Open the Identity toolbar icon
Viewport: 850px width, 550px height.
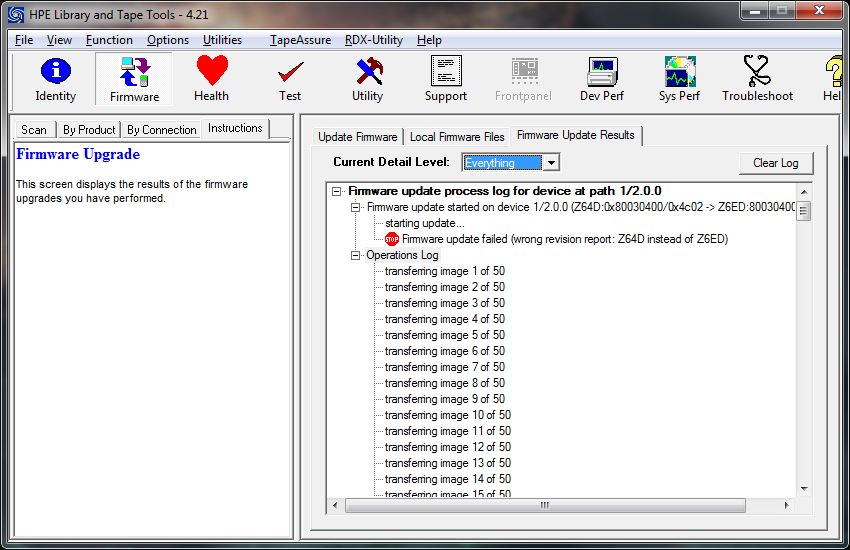point(55,79)
